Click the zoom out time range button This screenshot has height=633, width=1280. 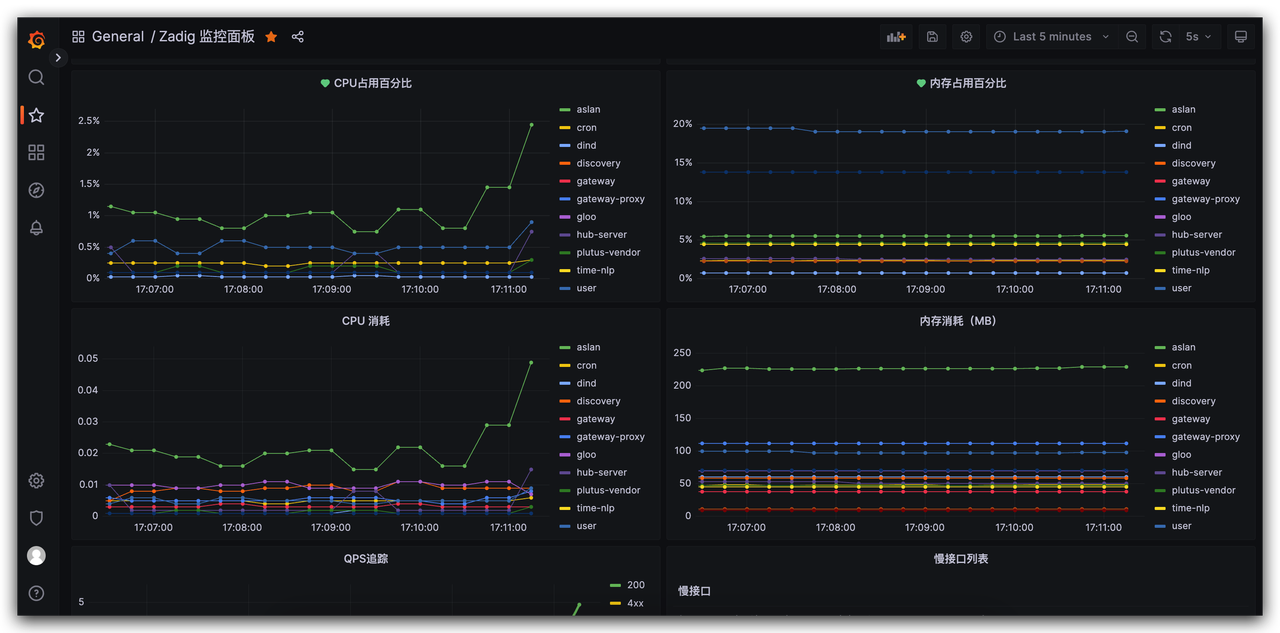1132,37
